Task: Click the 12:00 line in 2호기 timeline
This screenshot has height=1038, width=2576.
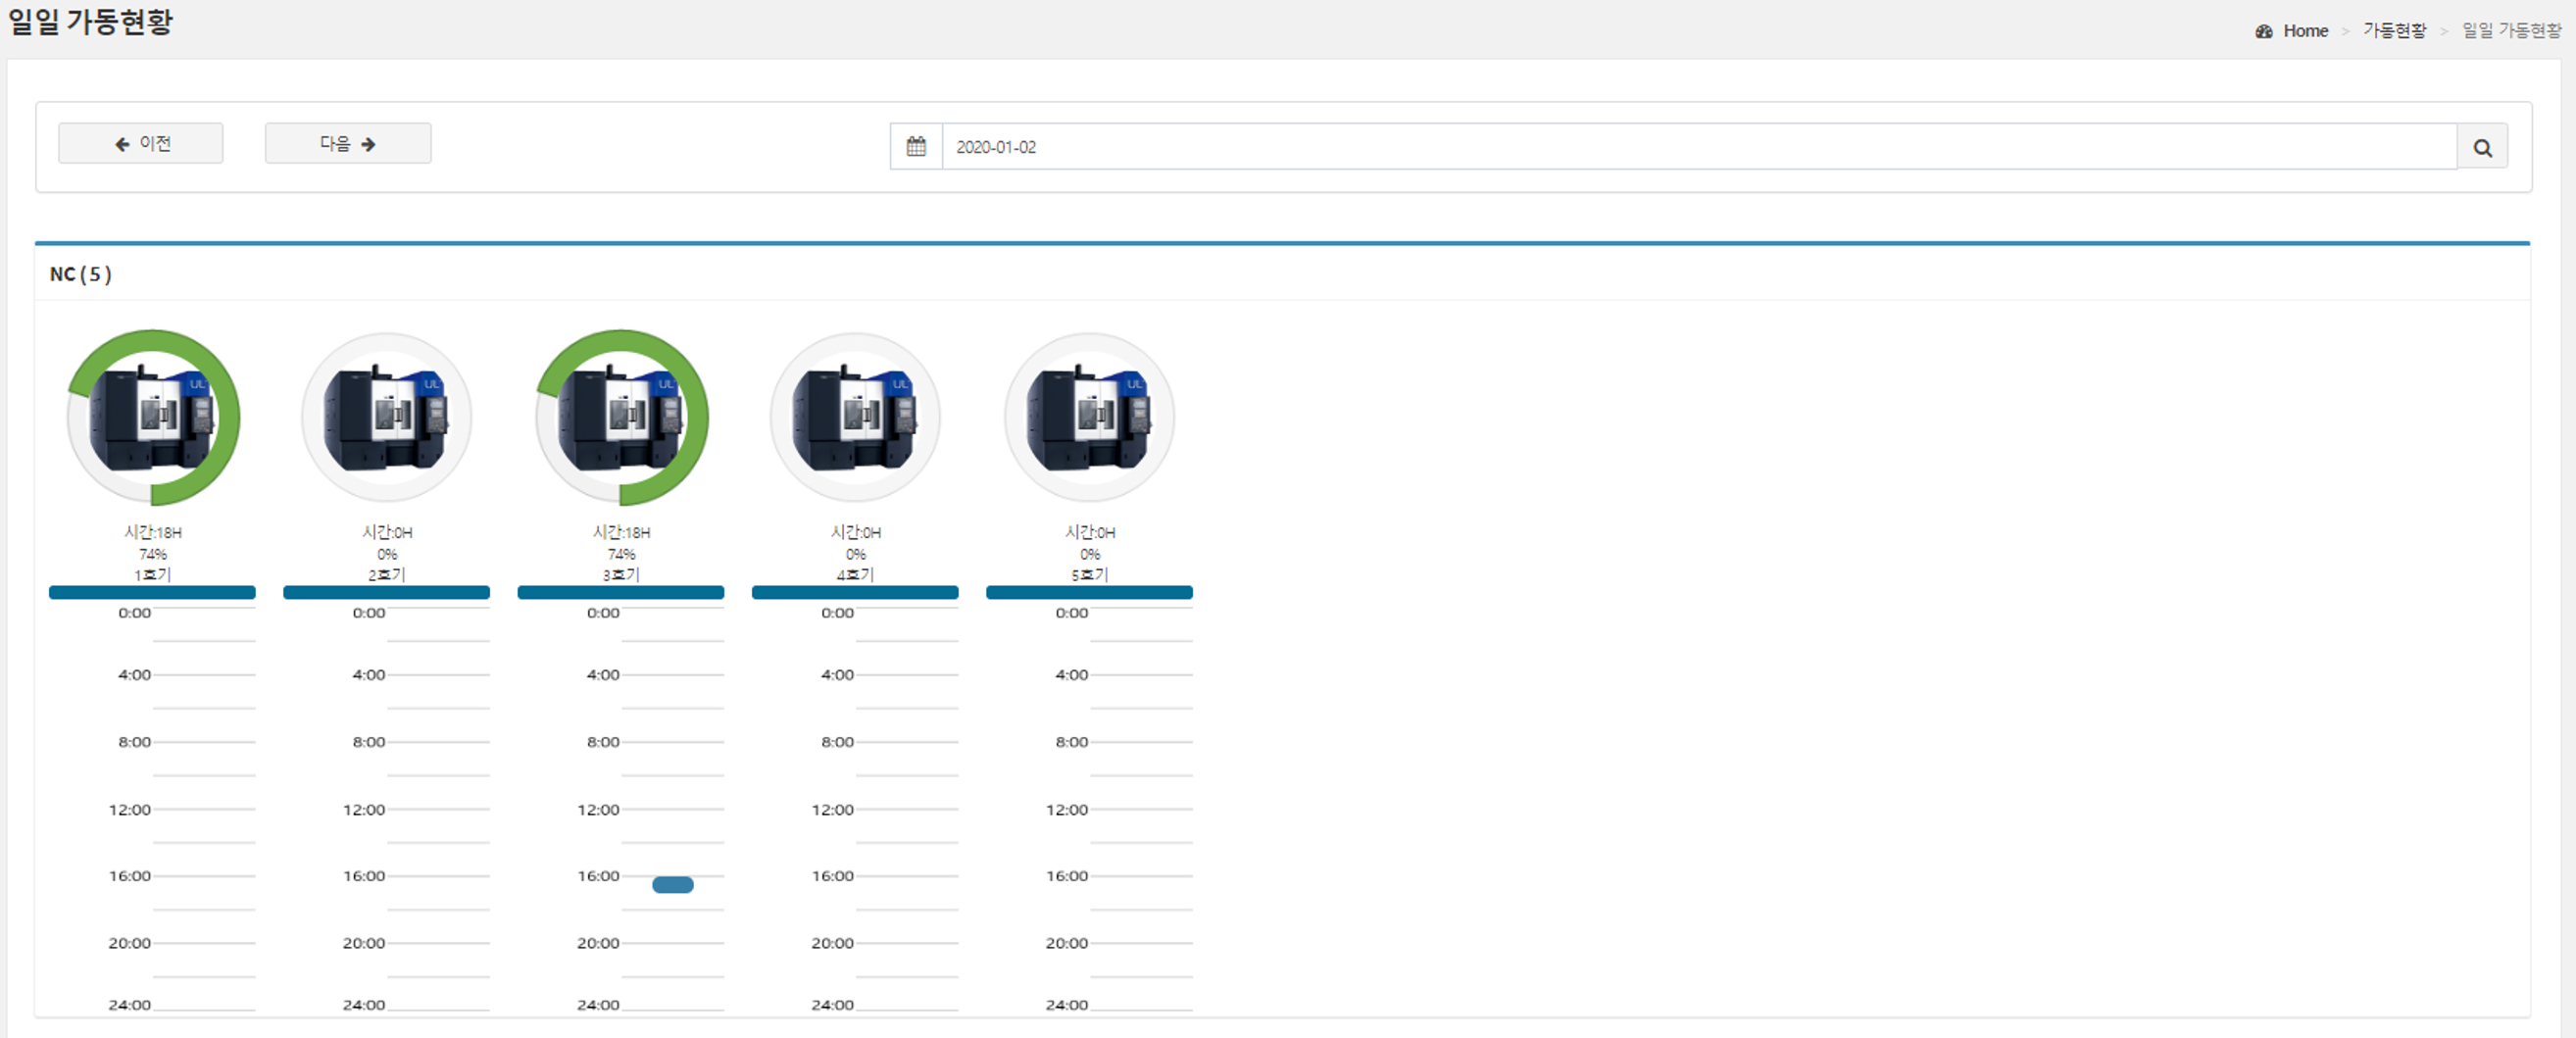Action: (438, 809)
